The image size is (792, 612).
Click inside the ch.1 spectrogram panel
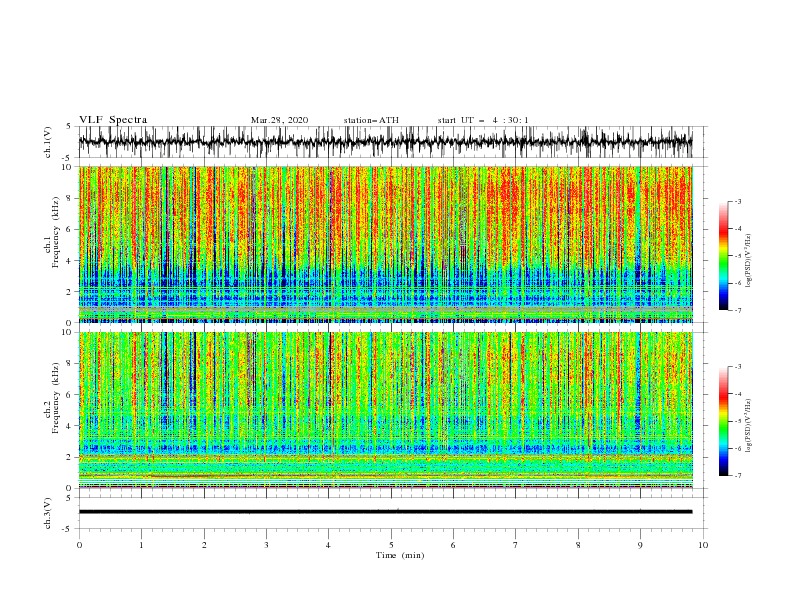click(x=386, y=244)
